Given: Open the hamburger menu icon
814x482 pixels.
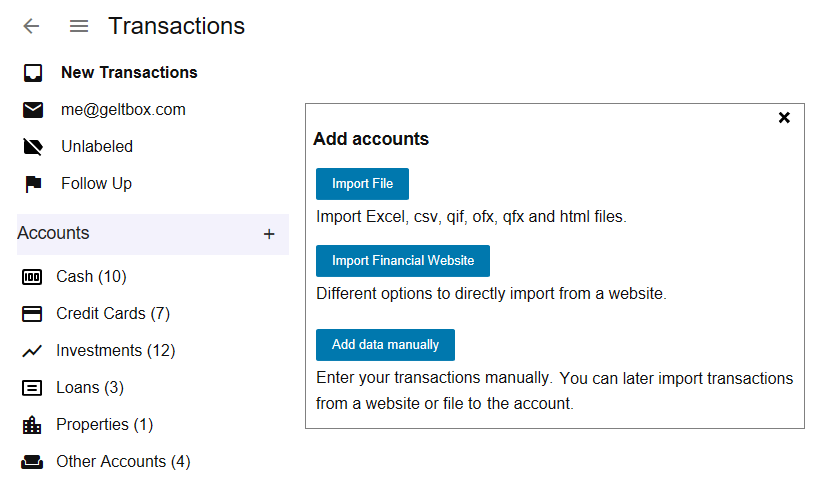Looking at the screenshot, I should coord(79,27).
